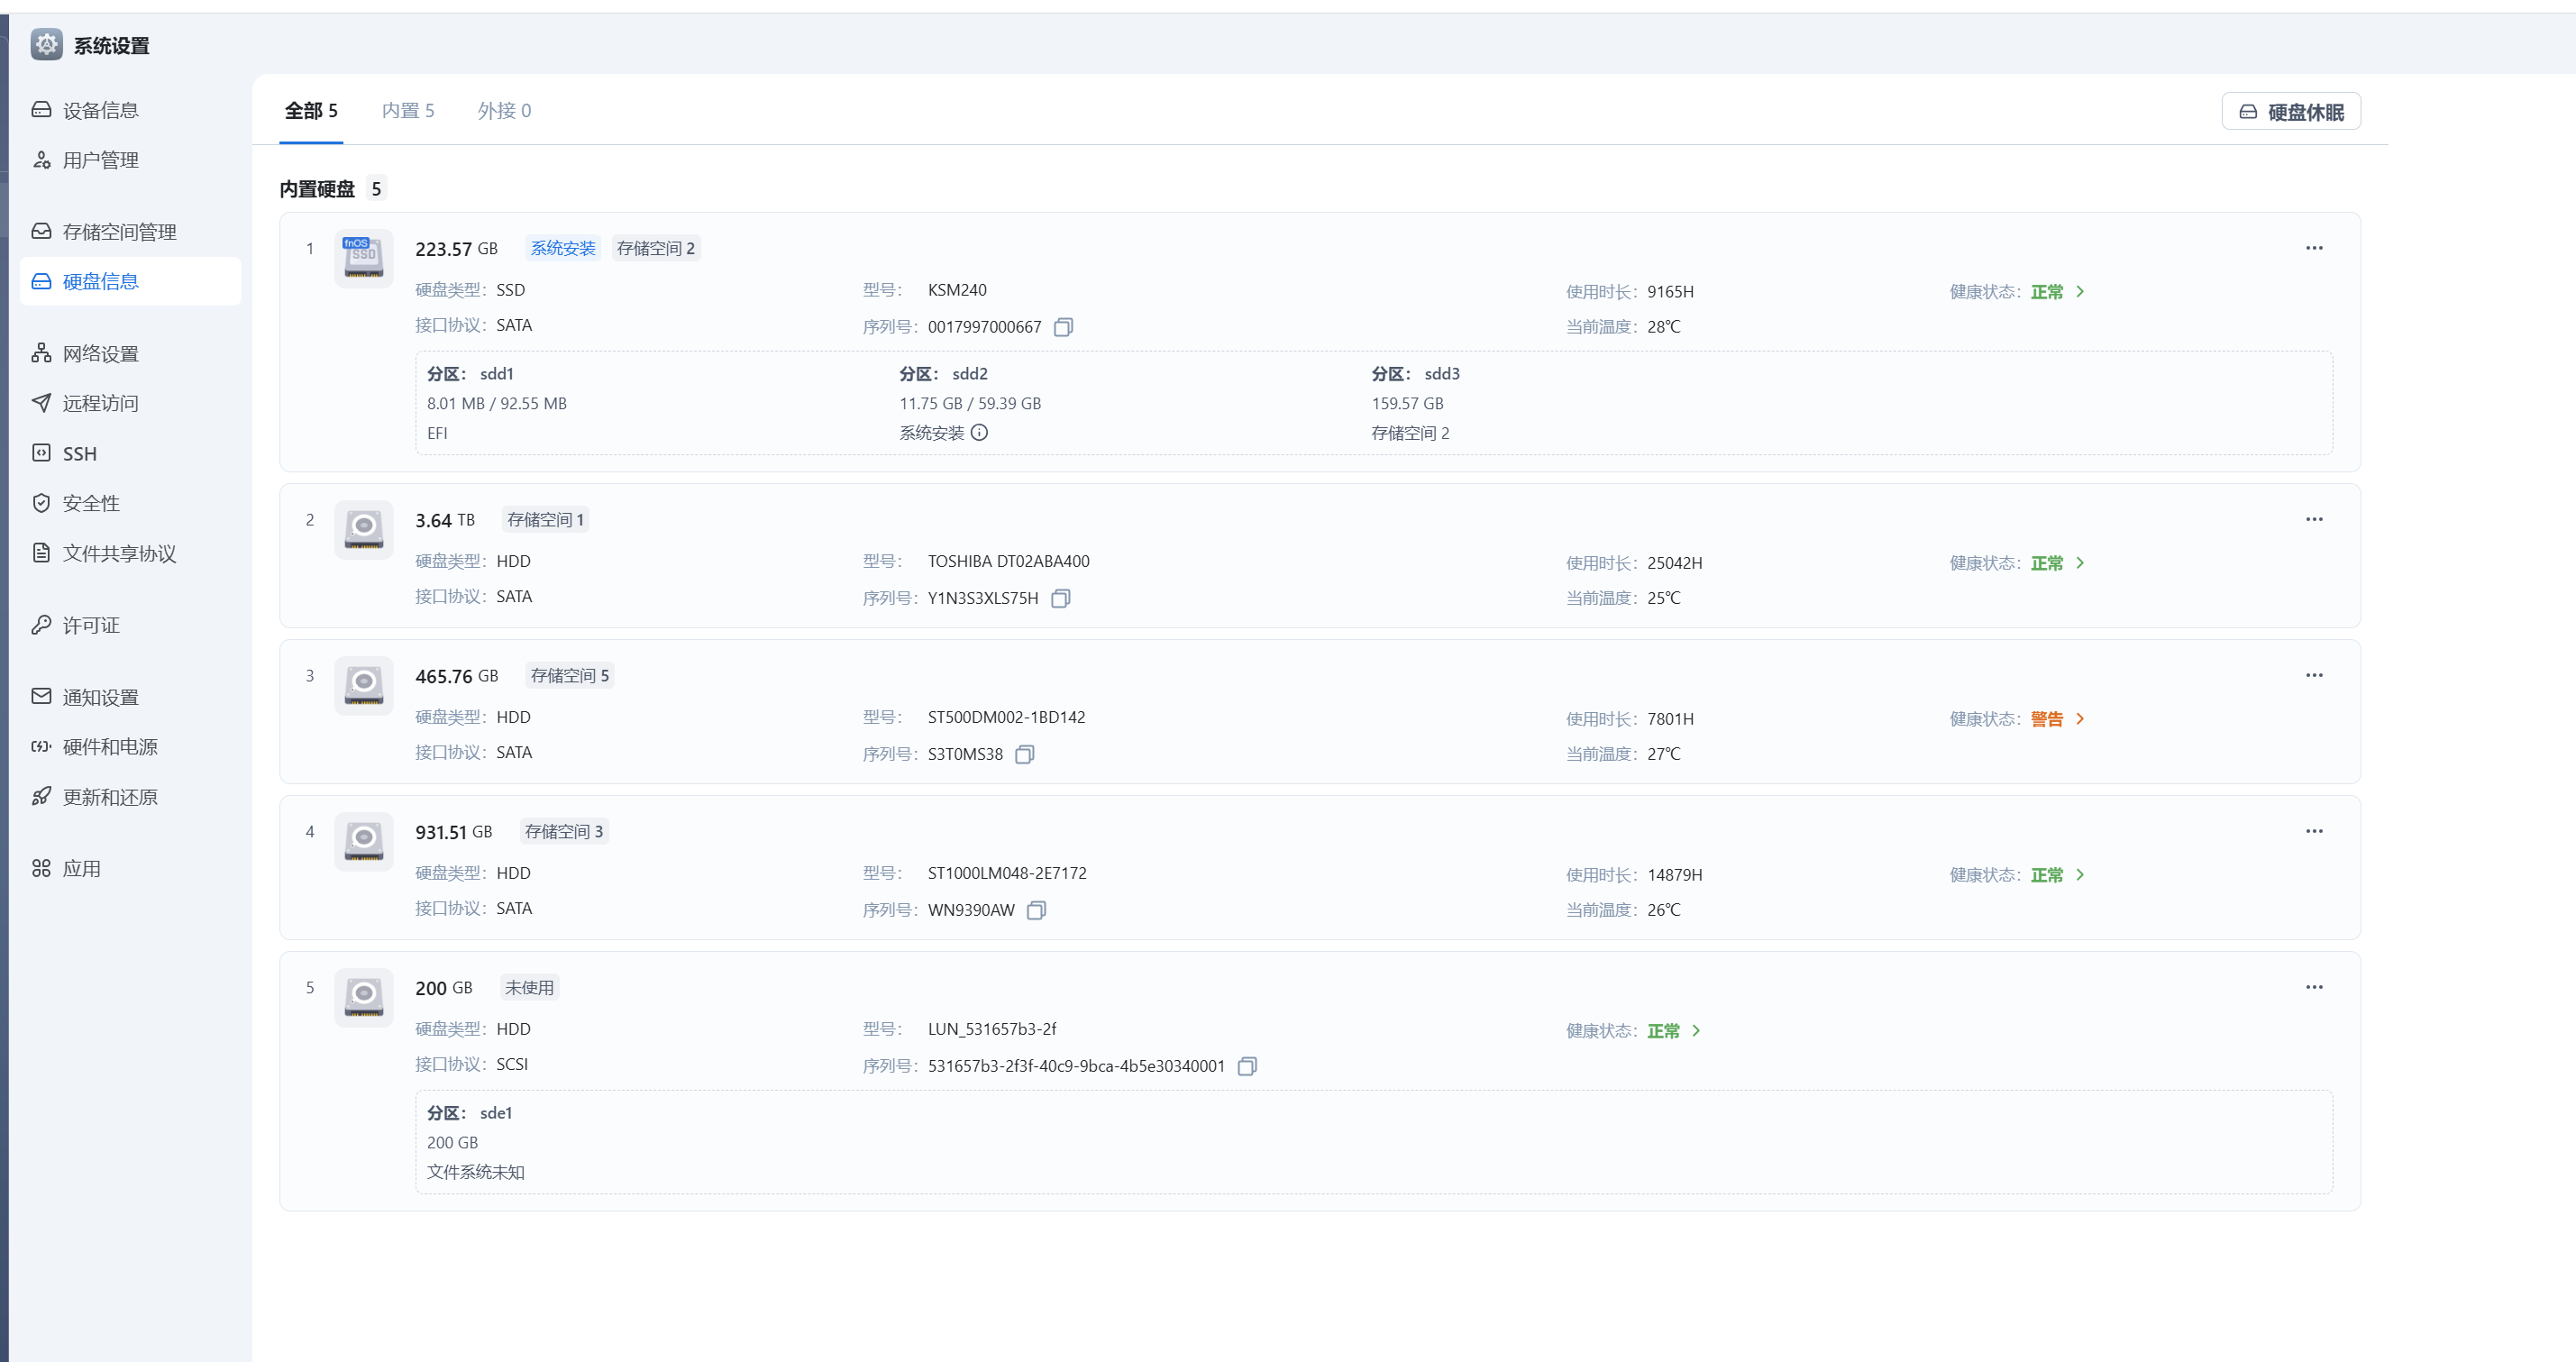The image size is (2576, 1362).
Task: Copy serial number 0017997000667
Action: (1063, 327)
